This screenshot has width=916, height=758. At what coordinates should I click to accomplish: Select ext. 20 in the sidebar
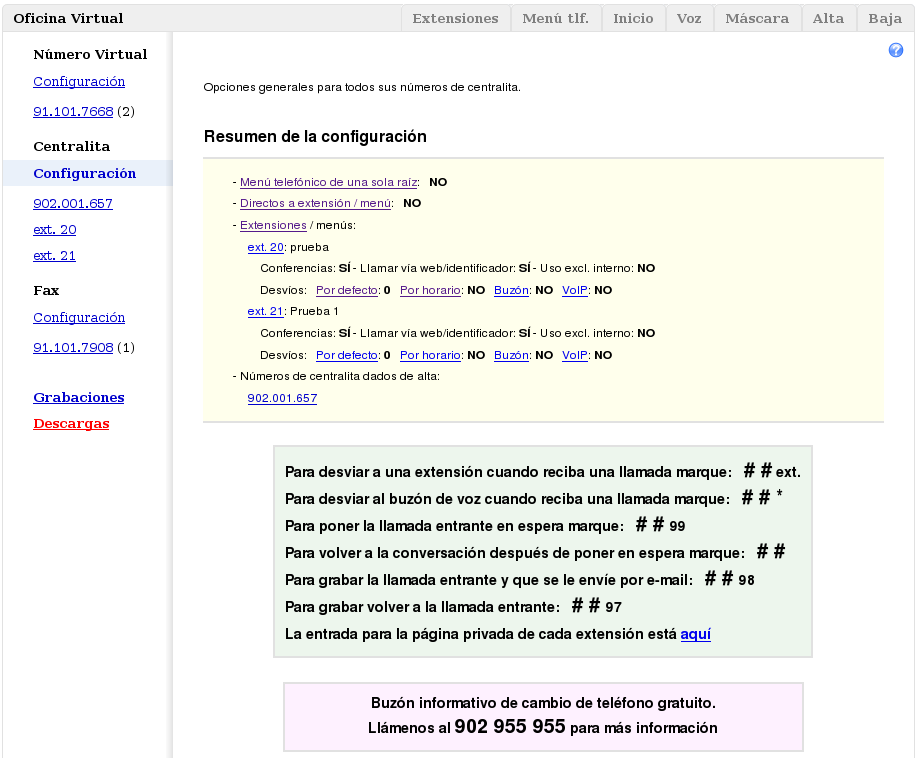point(54,229)
